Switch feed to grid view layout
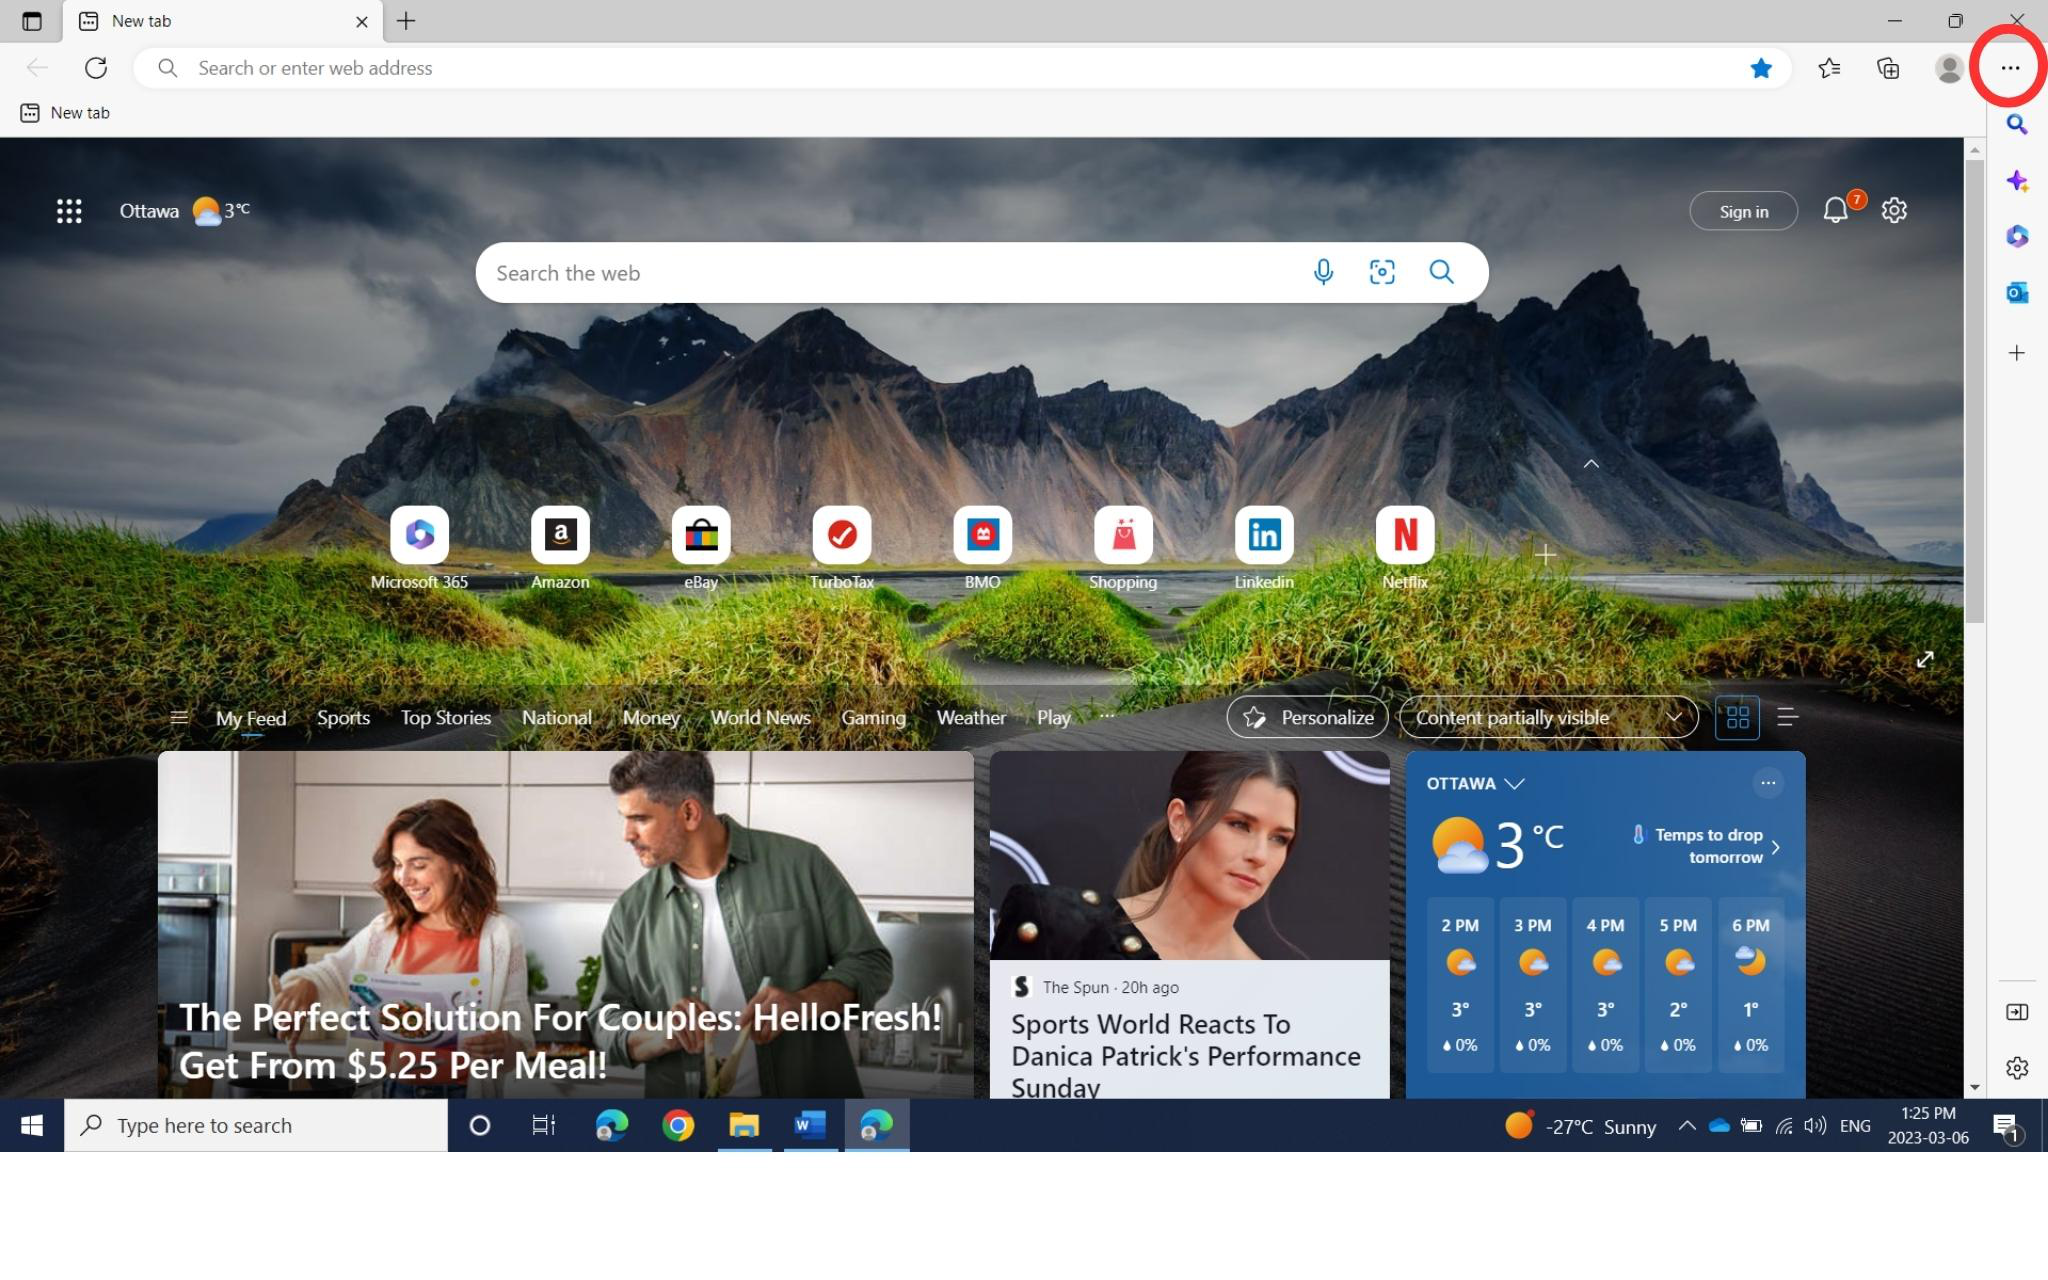The image size is (2048, 1280). tap(1737, 717)
